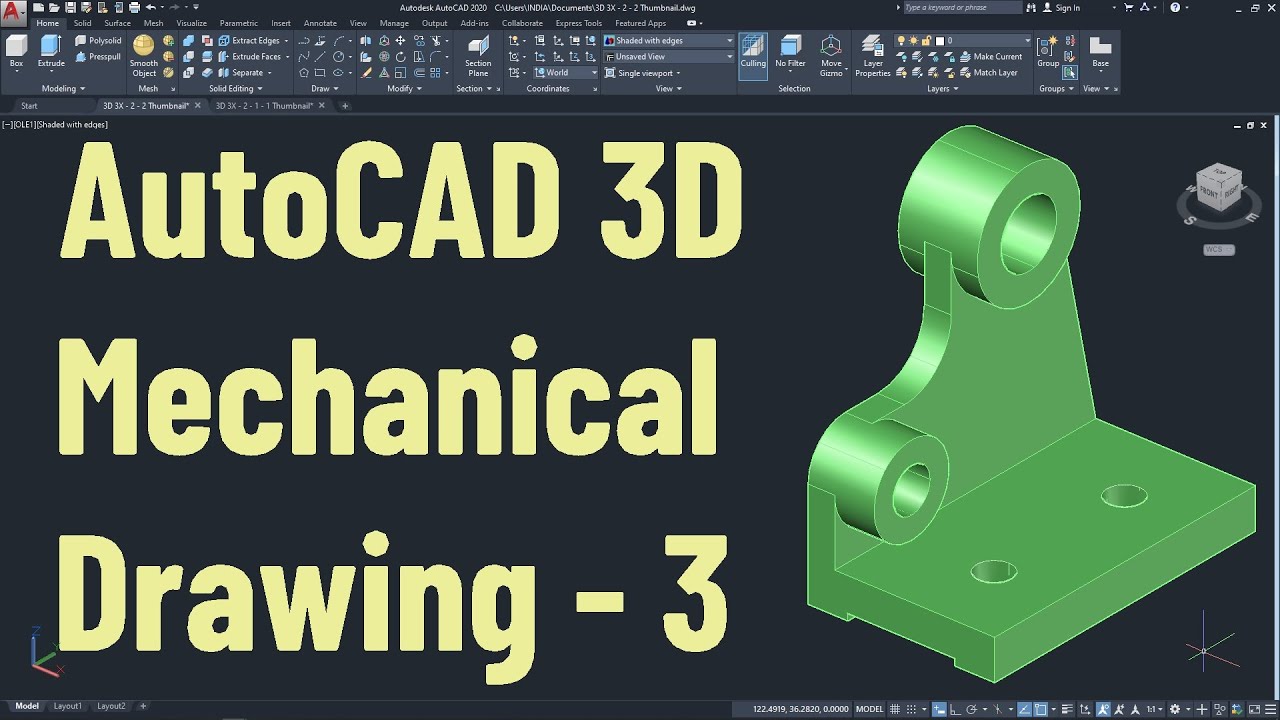Click the Start tab
Image resolution: width=1280 pixels, height=720 pixels.
coord(29,106)
